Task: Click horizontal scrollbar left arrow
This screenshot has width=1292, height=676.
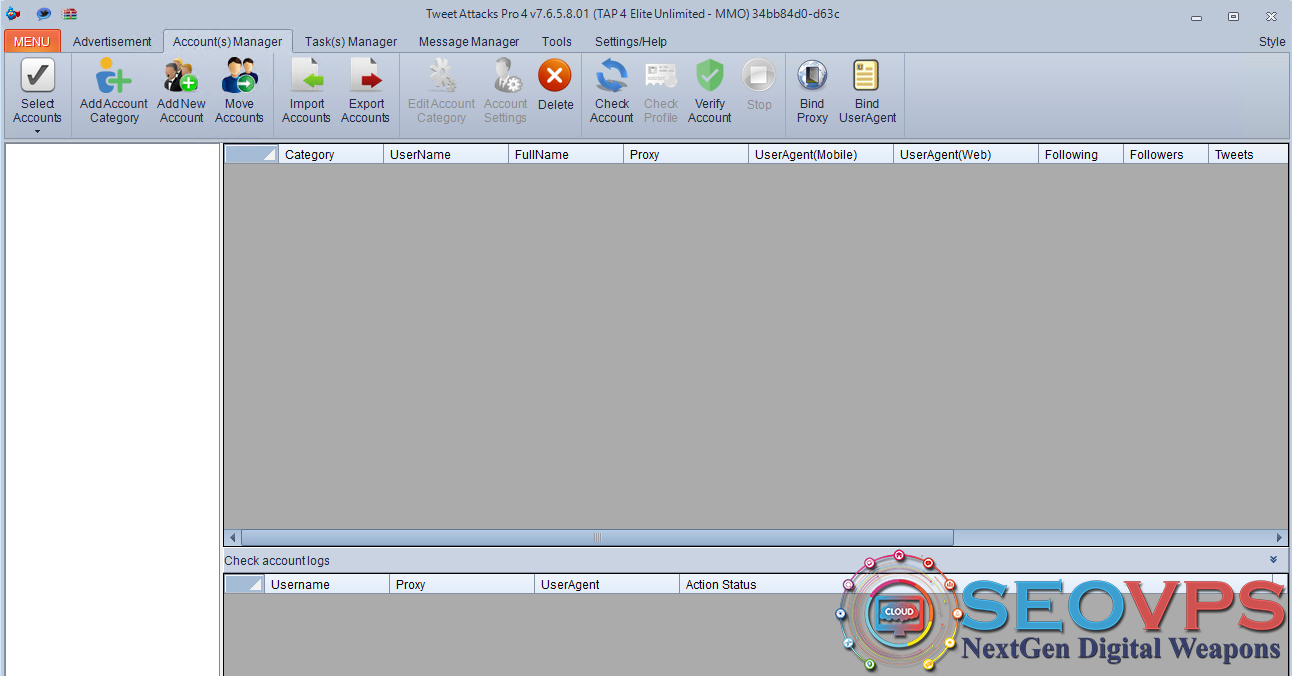Action: (x=233, y=538)
